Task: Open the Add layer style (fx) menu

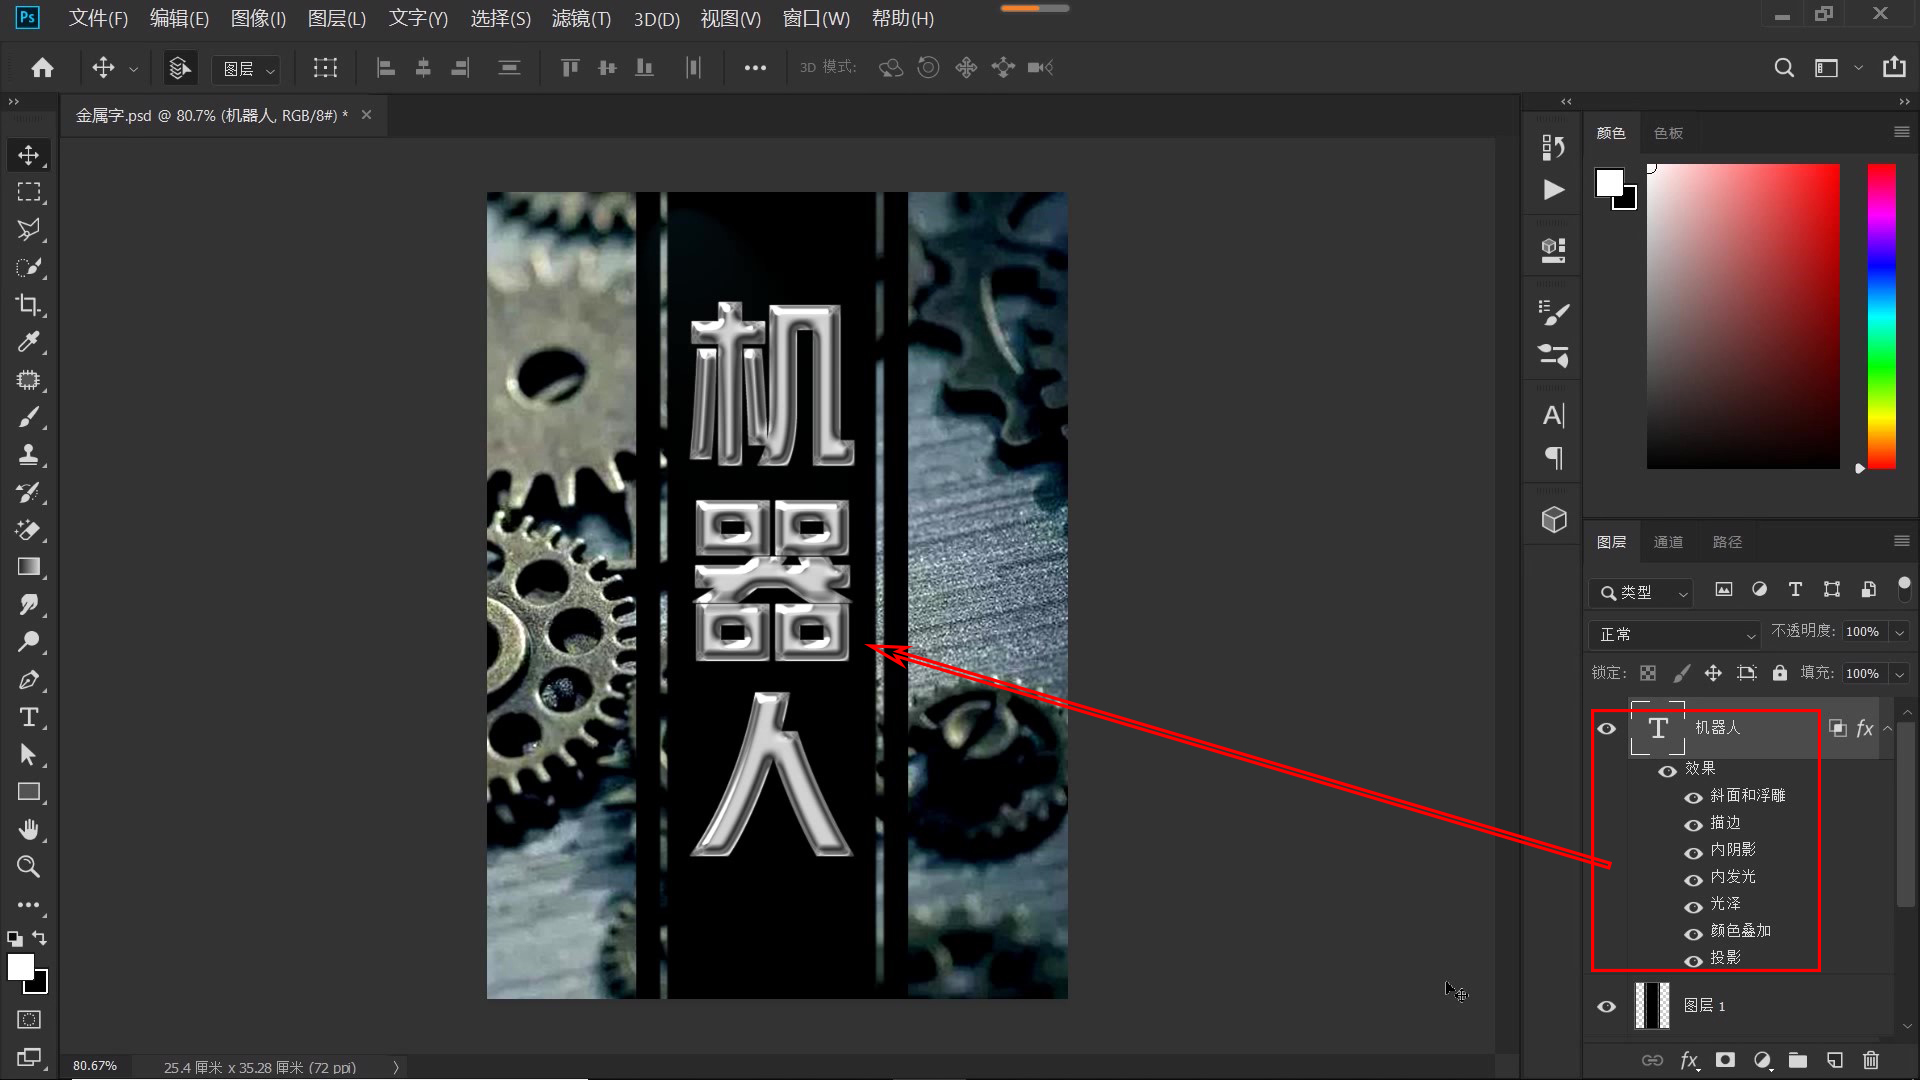Action: coord(1689,1060)
